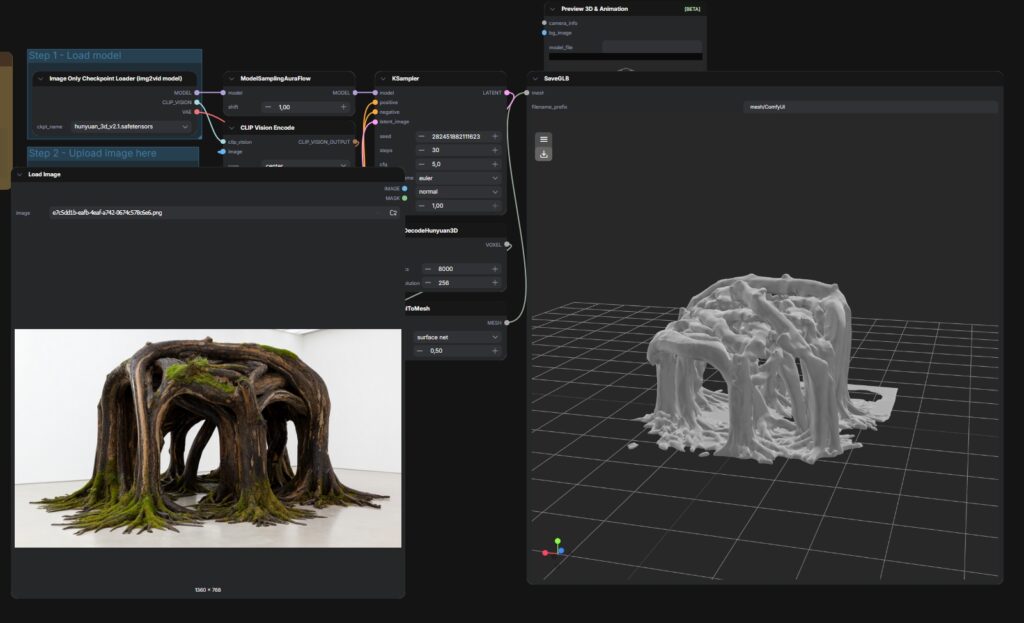1024x623 pixels.
Task: Click the download icon in SaveGLB viewer
Action: [x=543, y=154]
